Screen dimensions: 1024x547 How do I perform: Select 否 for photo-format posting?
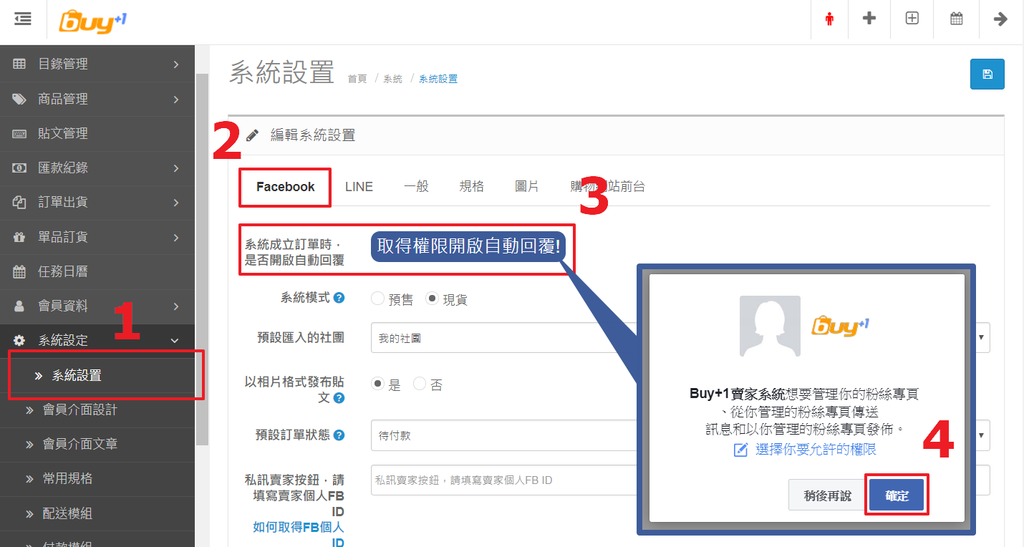[x=419, y=384]
